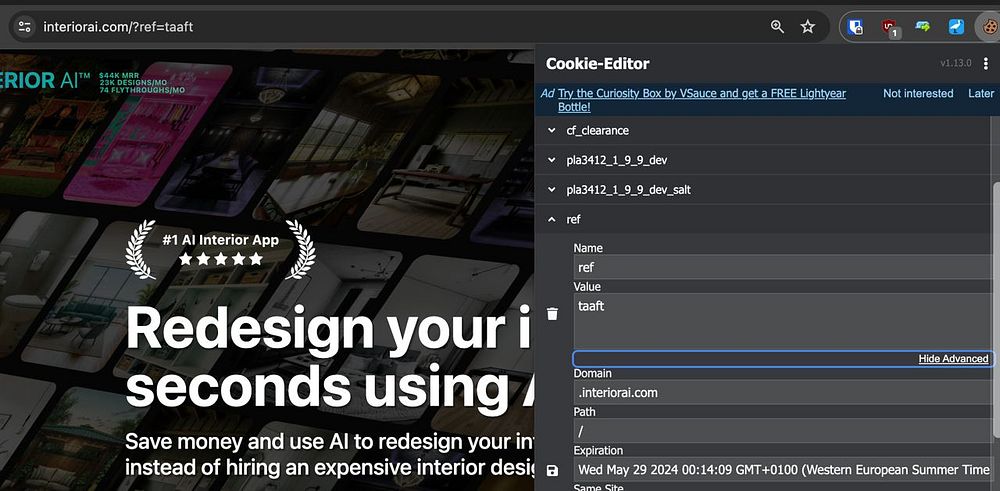1000x491 pixels.
Task: Open the Bitwarden shield extension
Action: (x=855, y=27)
